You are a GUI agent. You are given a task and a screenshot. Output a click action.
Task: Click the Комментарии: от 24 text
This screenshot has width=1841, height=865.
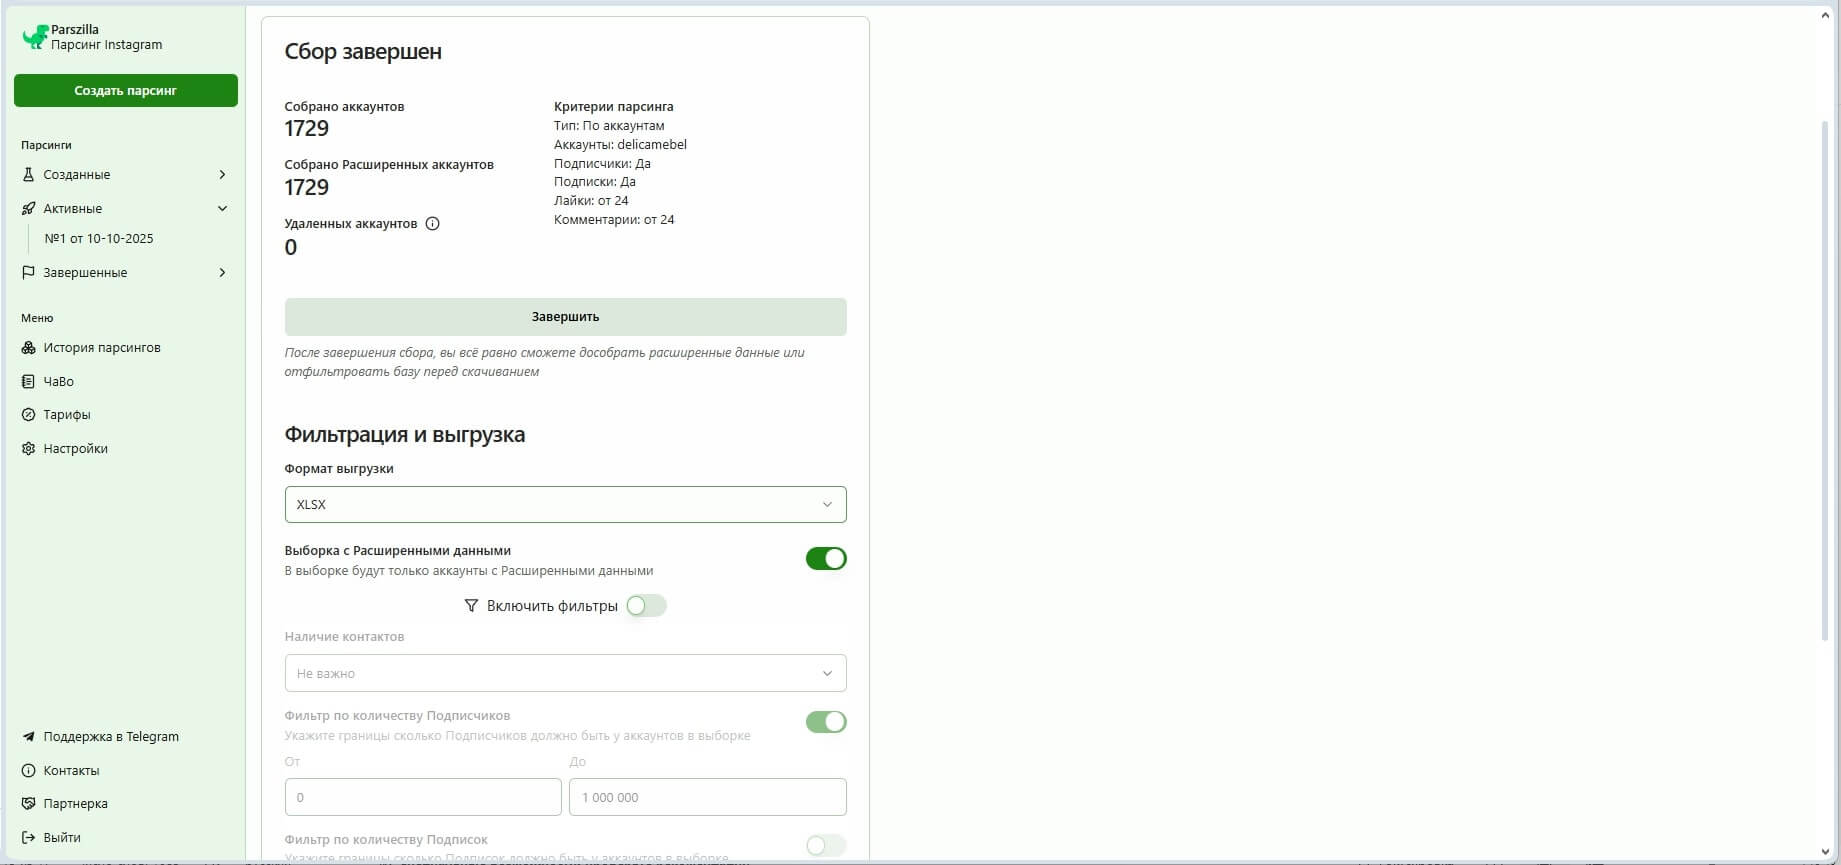click(614, 219)
